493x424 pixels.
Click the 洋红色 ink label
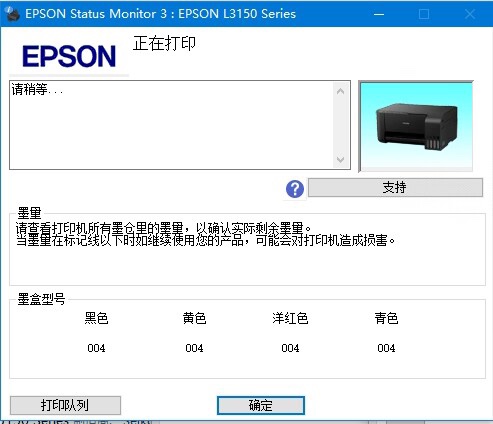(290, 318)
